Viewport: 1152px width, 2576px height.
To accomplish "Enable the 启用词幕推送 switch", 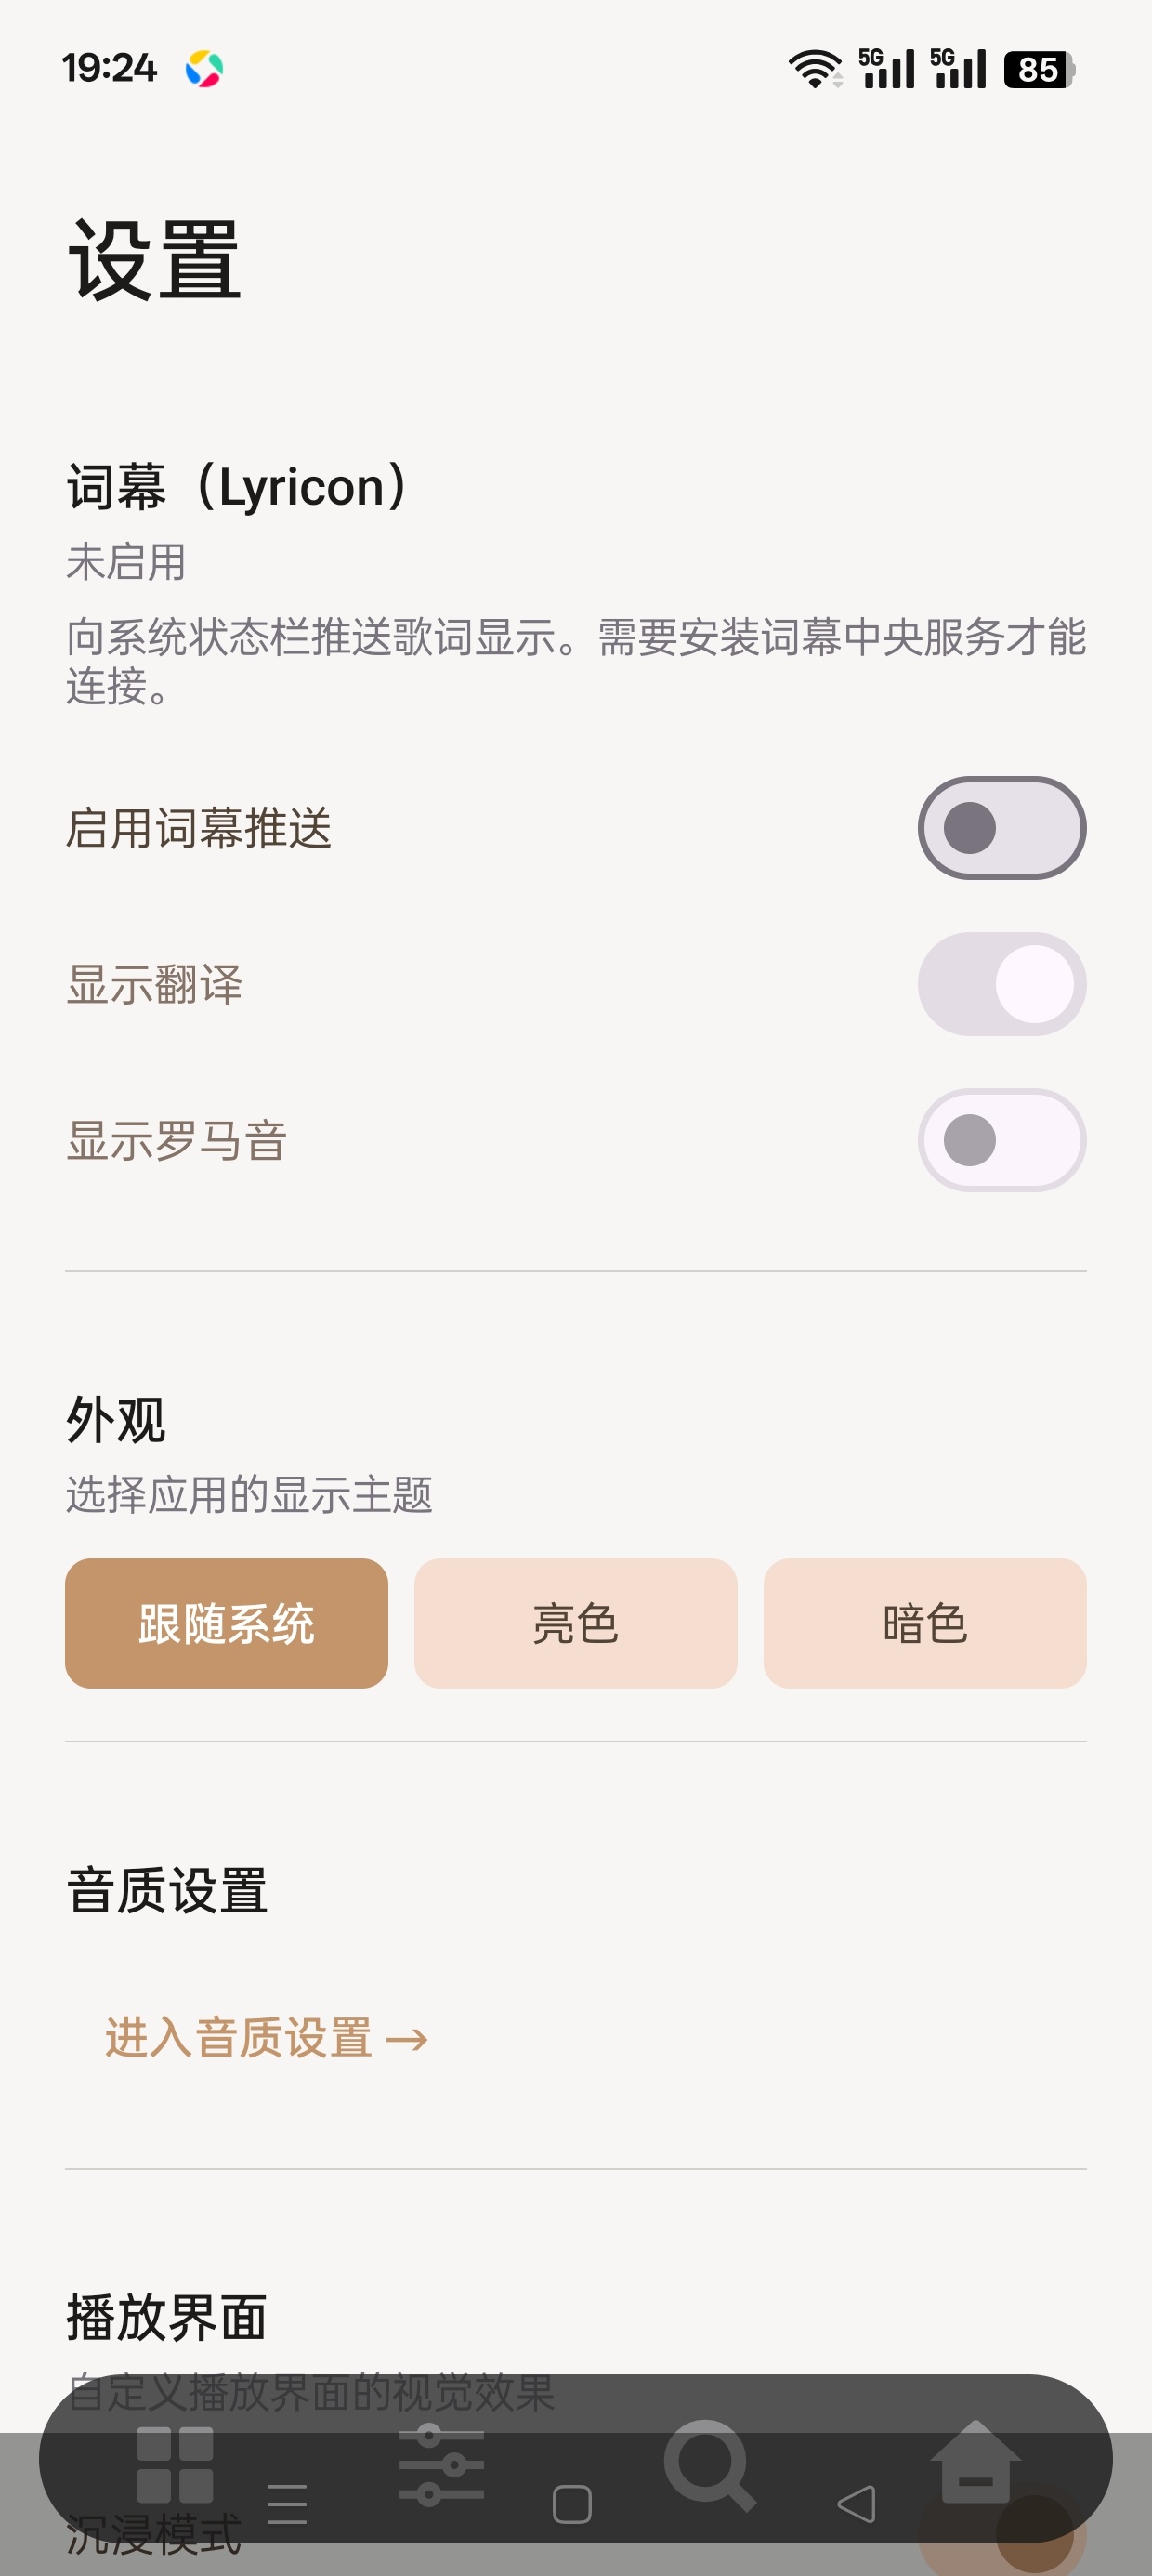I will [x=1001, y=828].
